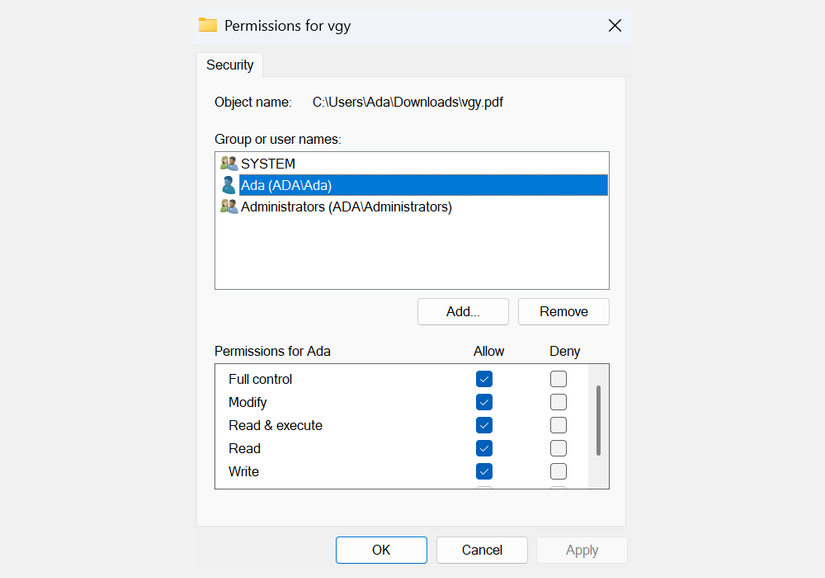This screenshot has width=825, height=578.
Task: Select Administrators (ADA\Administrators) entry
Action: pyautogui.click(x=346, y=207)
